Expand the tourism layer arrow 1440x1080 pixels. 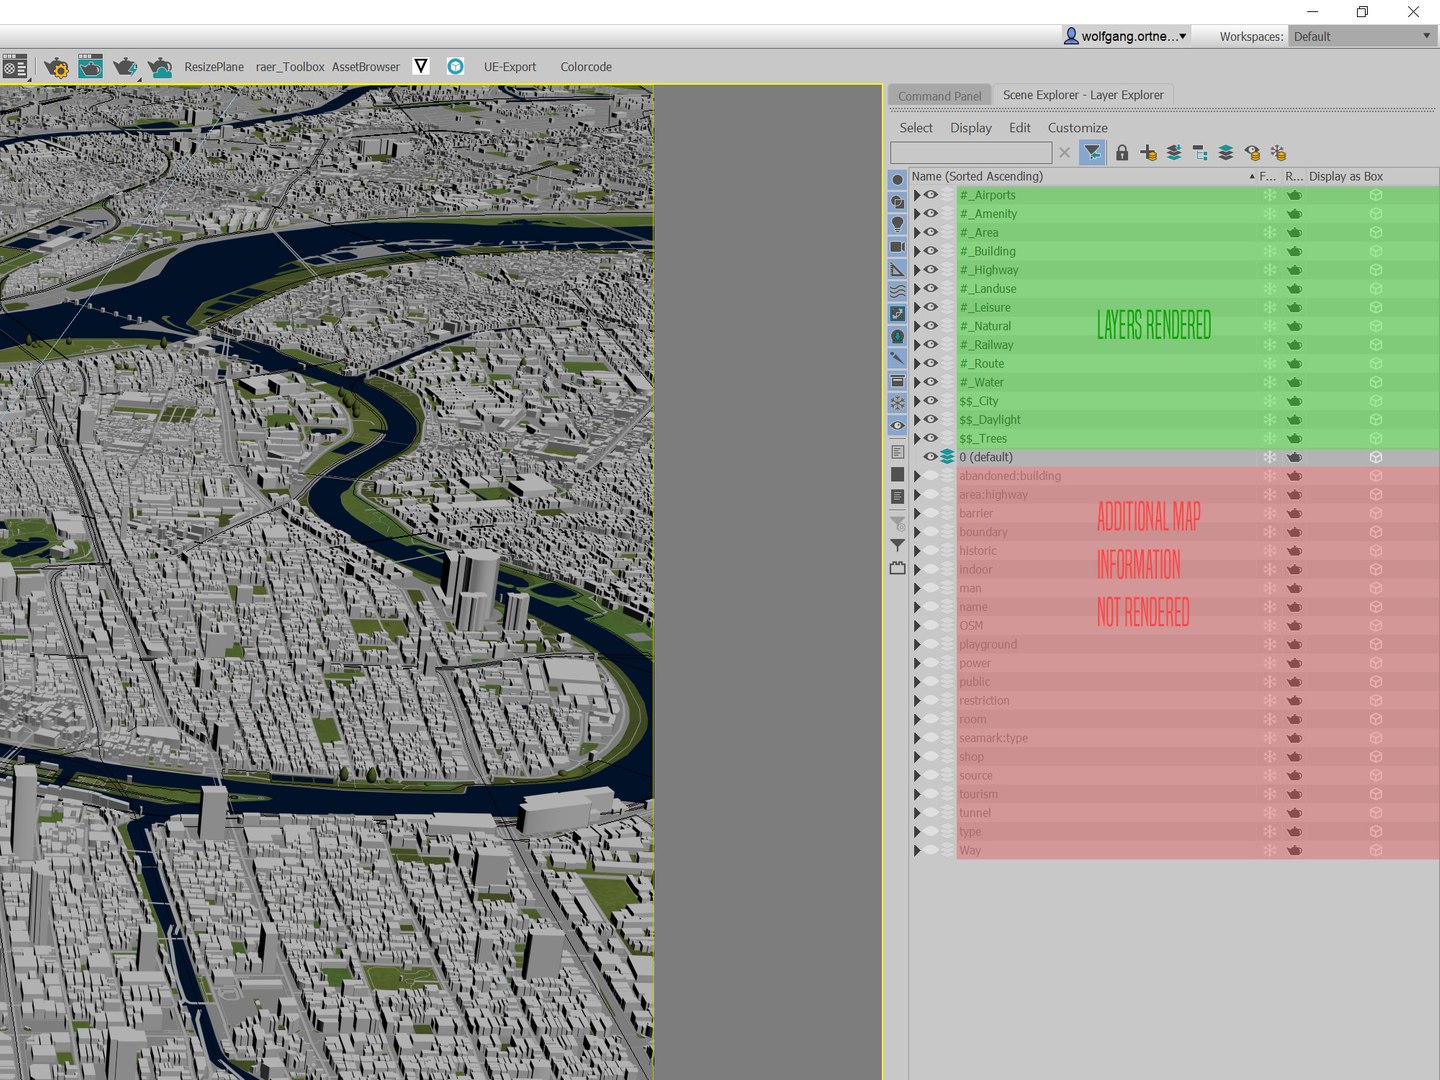pyautogui.click(x=916, y=794)
